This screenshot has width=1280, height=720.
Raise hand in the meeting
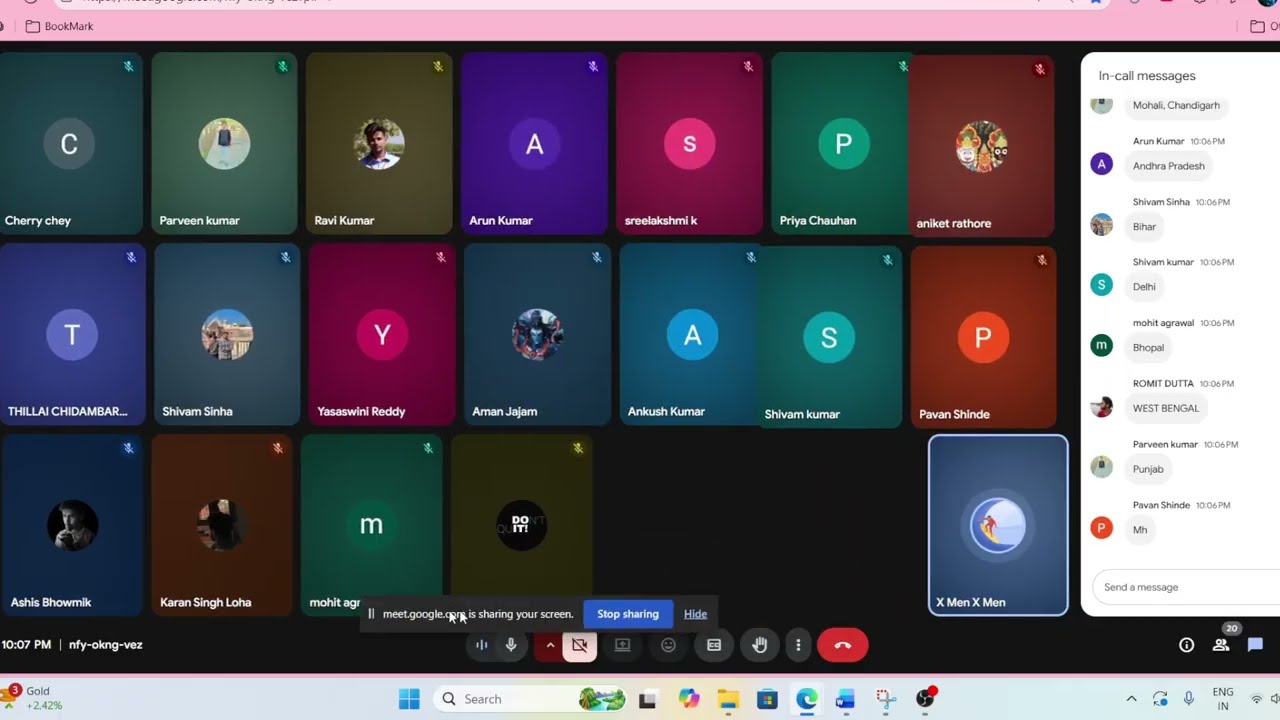(x=760, y=645)
